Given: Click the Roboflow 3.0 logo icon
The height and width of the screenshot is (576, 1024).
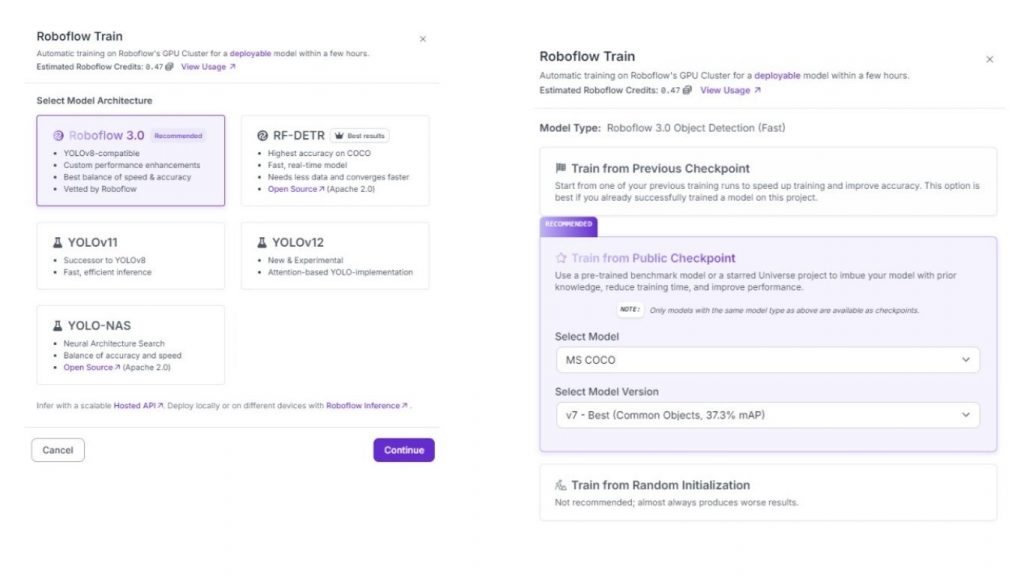Looking at the screenshot, I should tap(58, 136).
